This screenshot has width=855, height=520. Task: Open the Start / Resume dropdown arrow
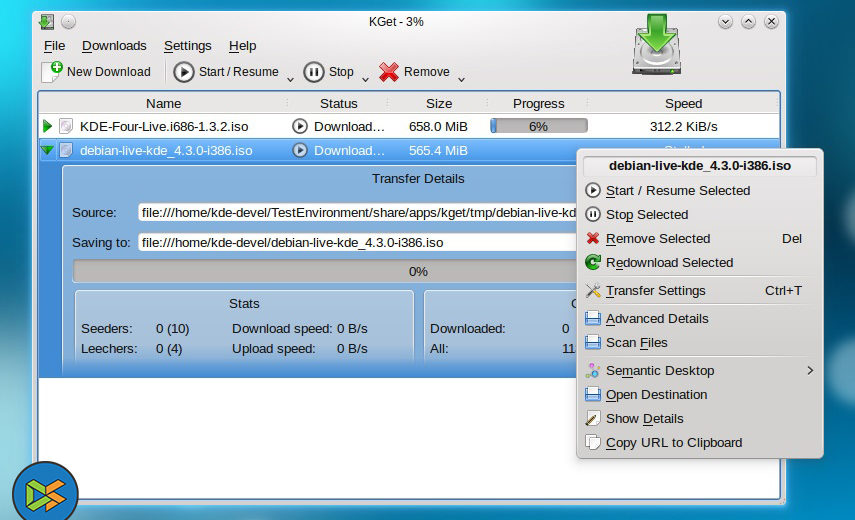click(291, 80)
